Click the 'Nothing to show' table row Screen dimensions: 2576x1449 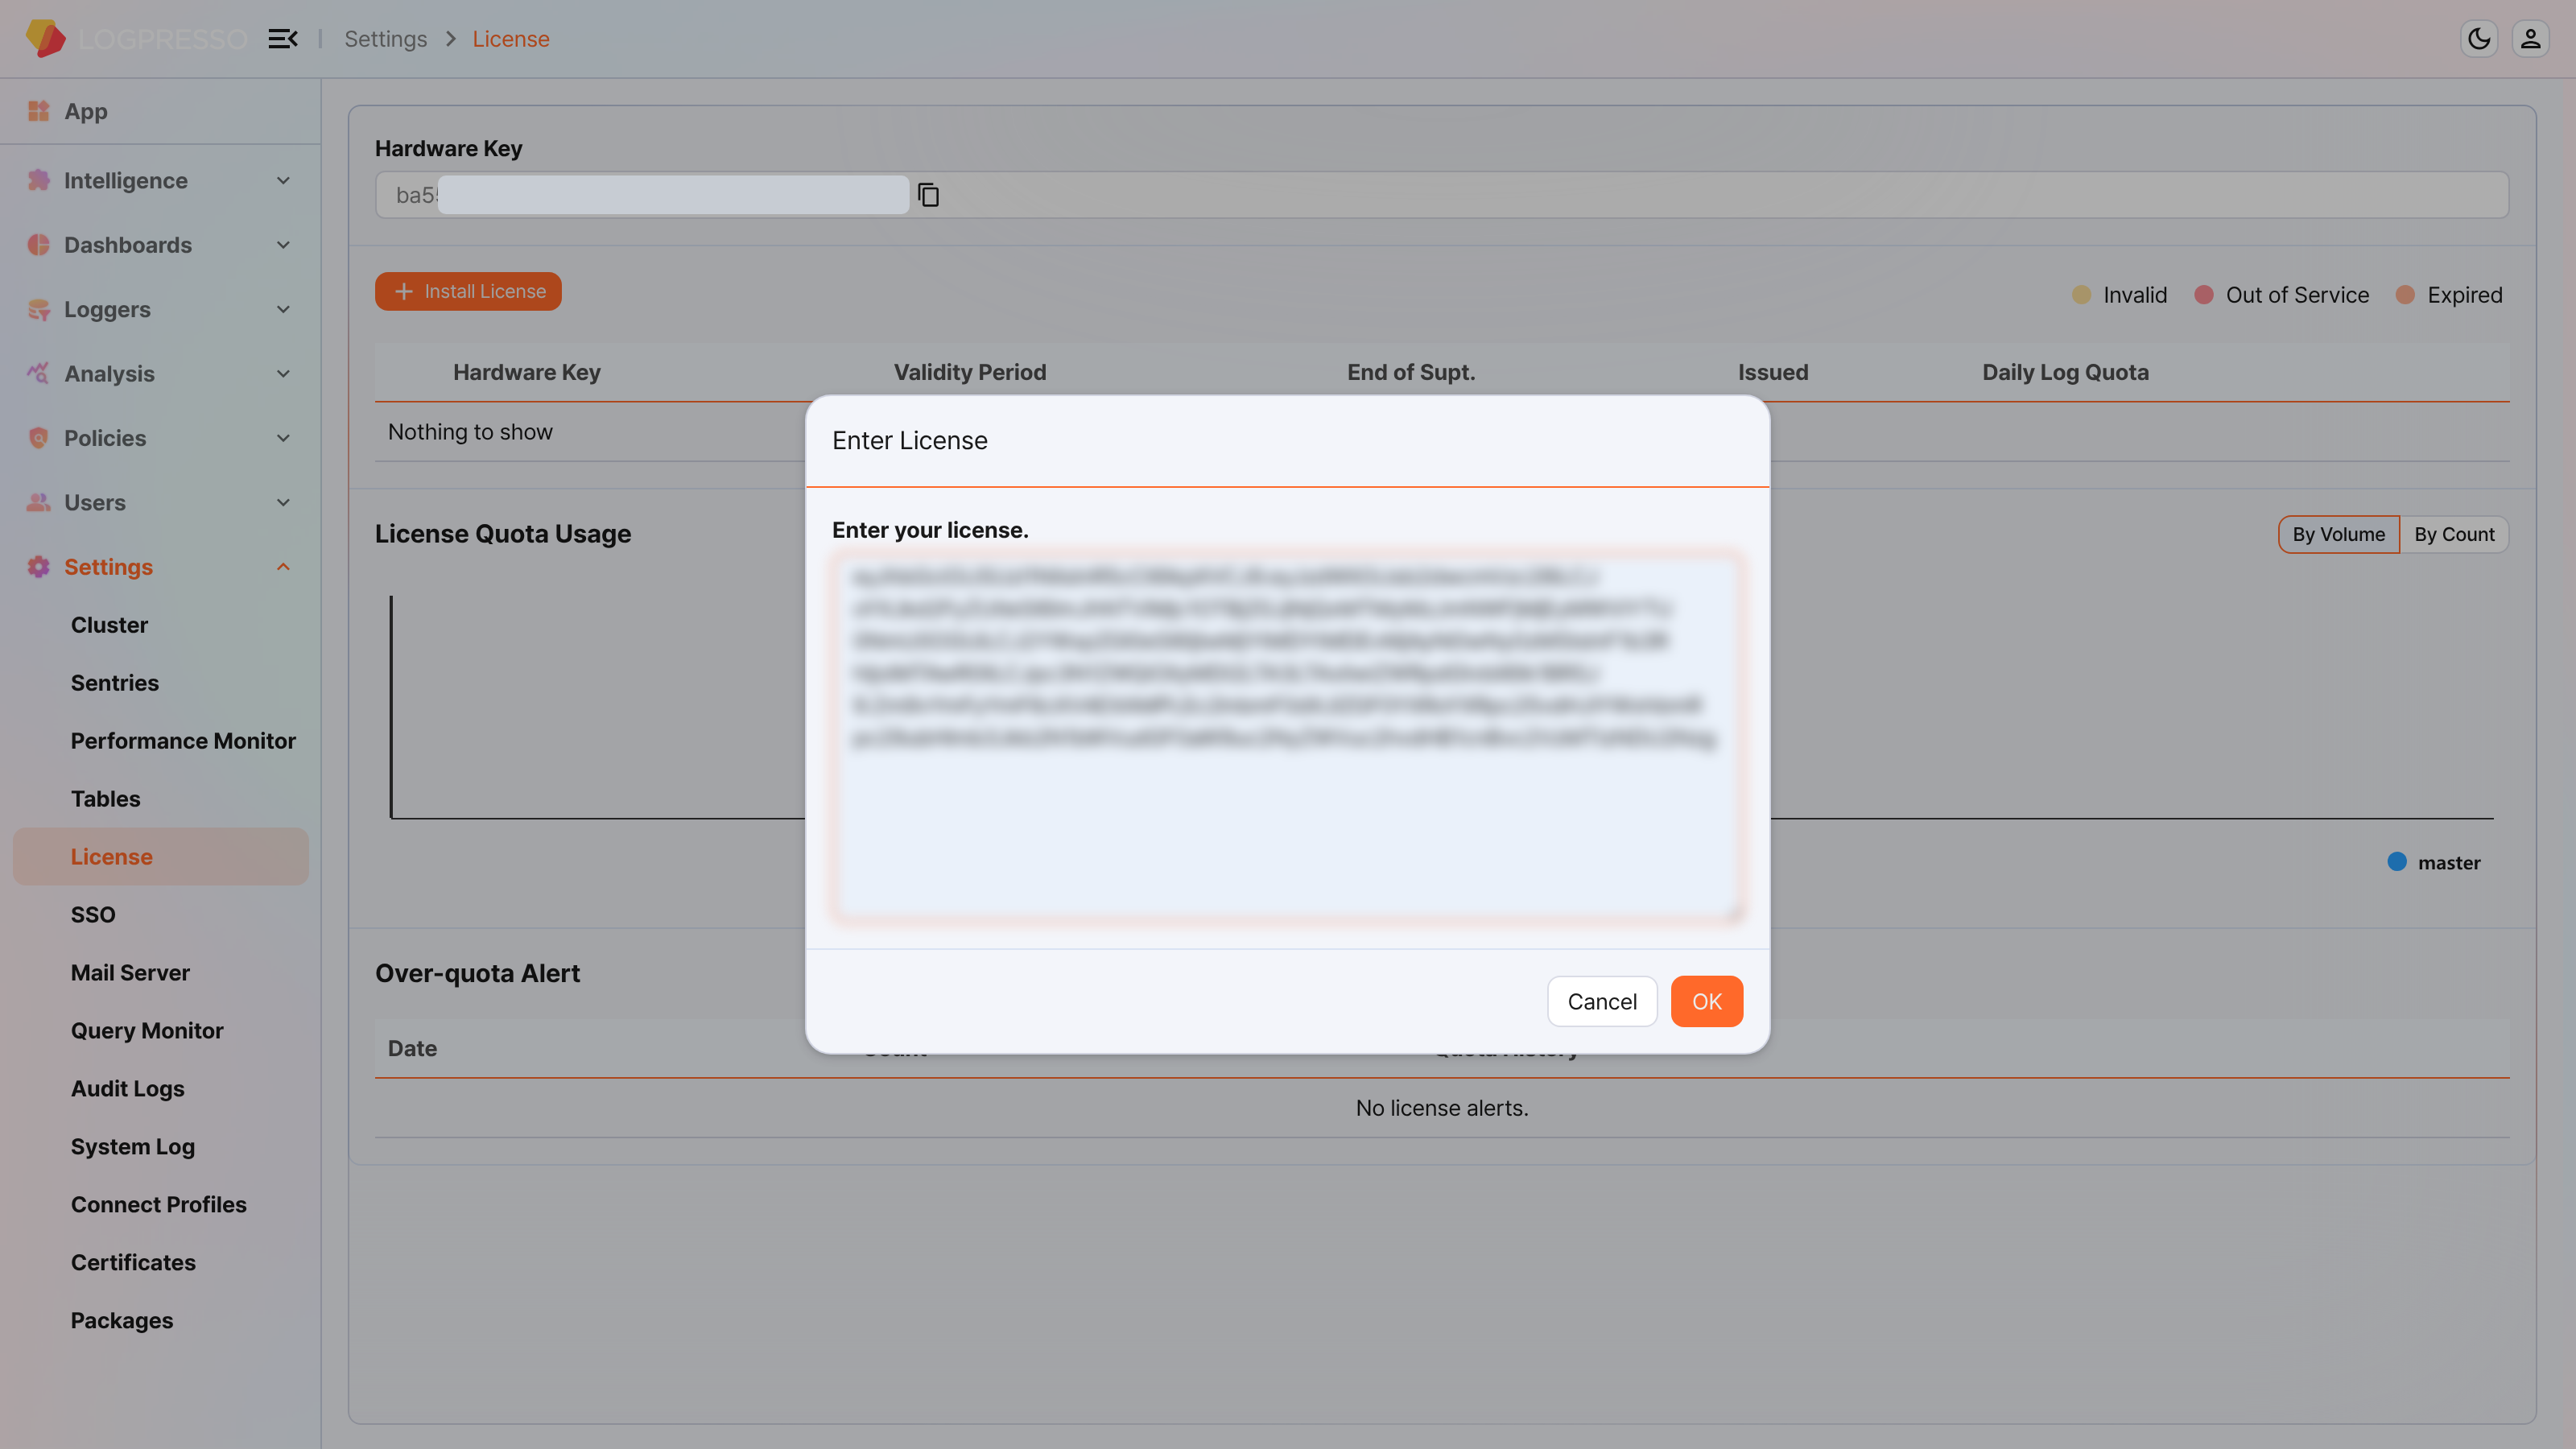click(1442, 432)
